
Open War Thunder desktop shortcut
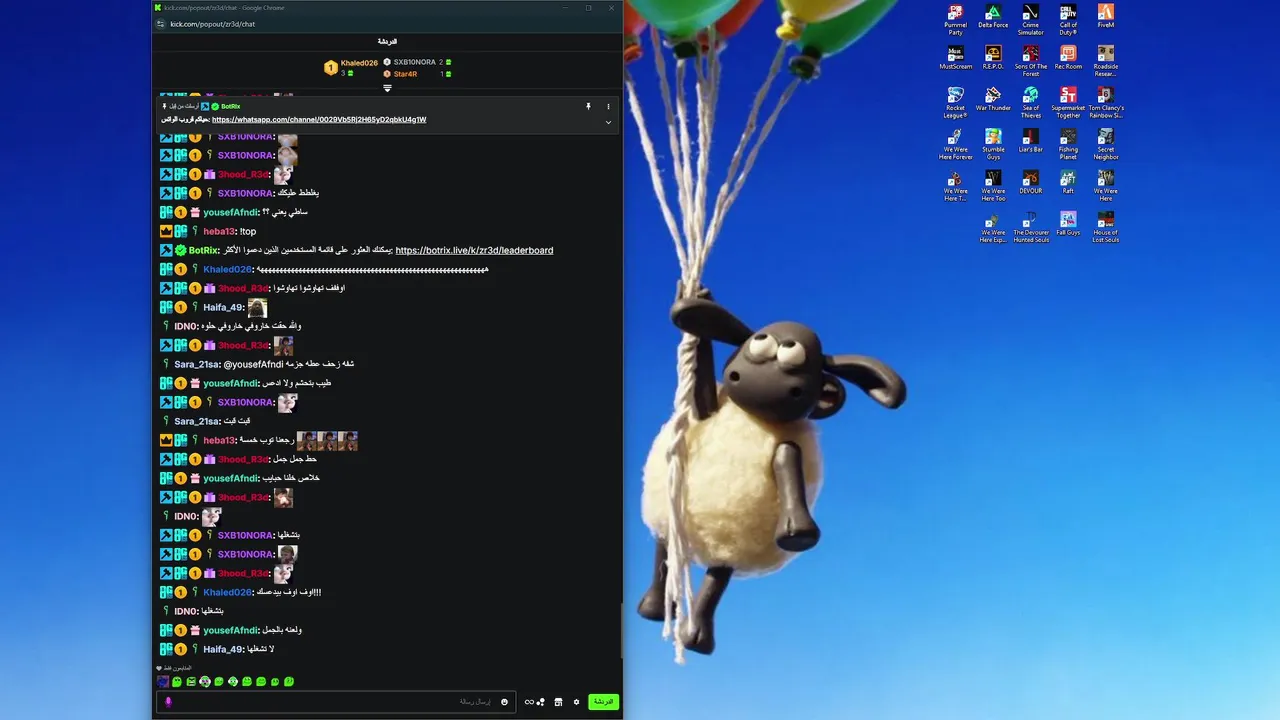pos(993,100)
